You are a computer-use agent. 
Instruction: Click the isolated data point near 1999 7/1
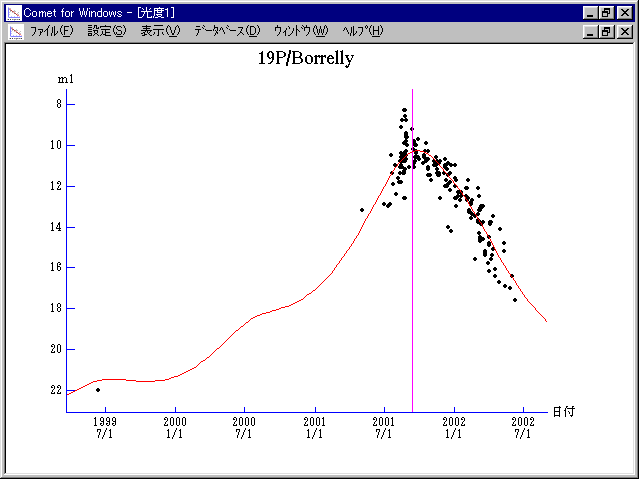[97, 389]
